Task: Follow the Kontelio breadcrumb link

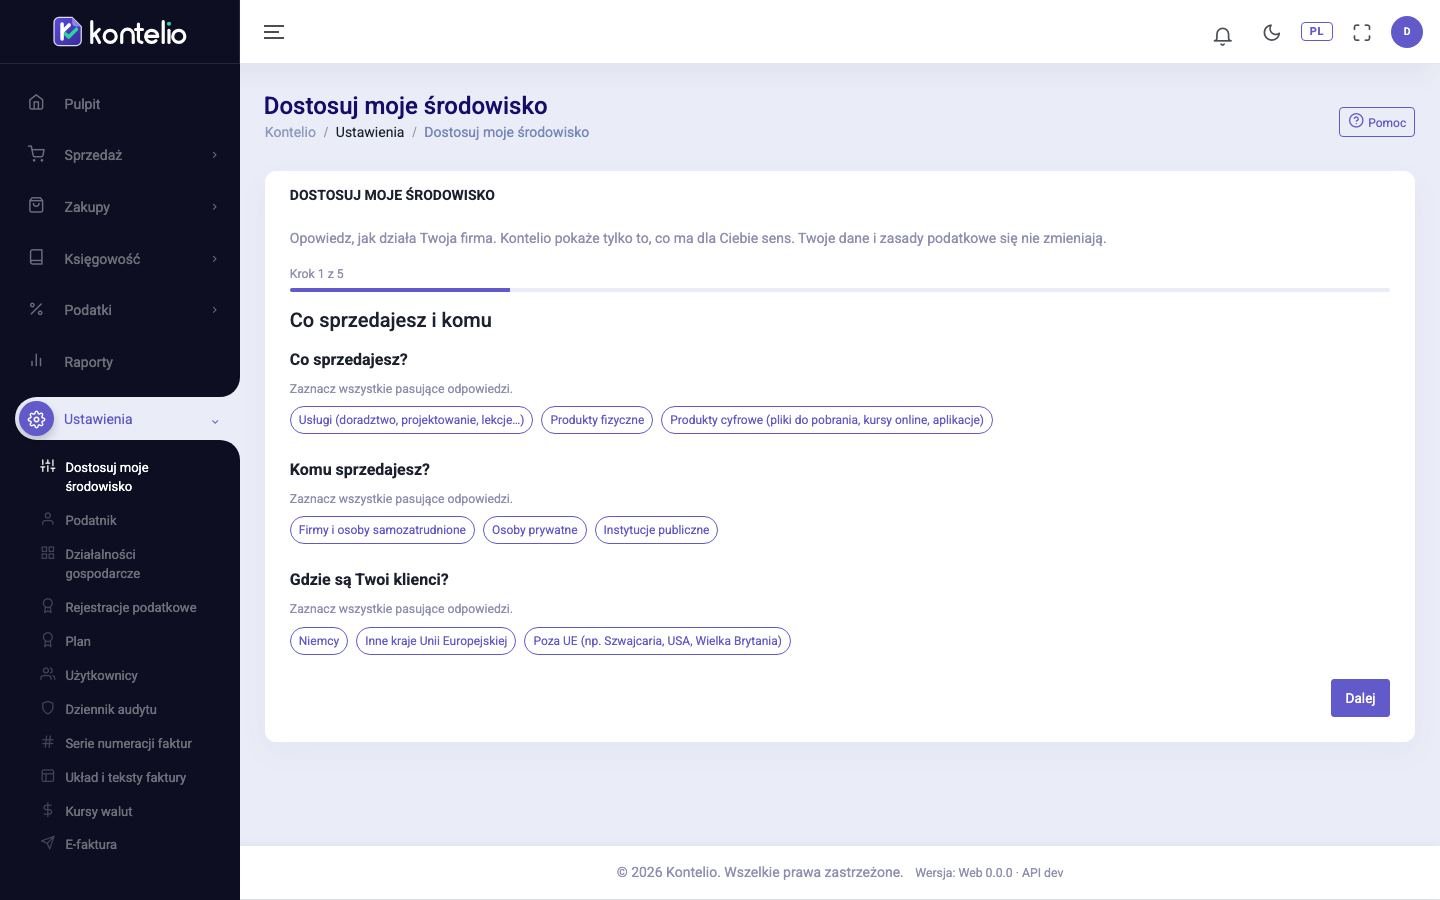Action: (x=290, y=132)
